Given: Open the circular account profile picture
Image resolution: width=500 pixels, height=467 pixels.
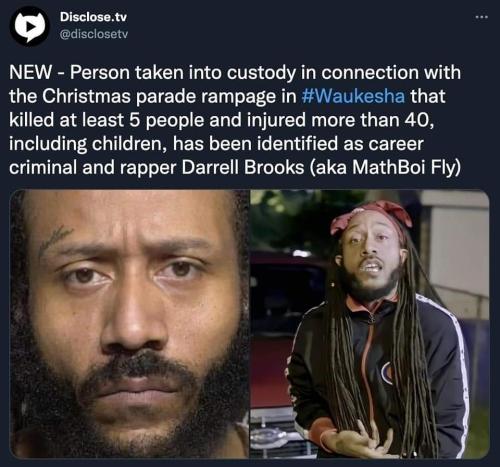Looking at the screenshot, I should [29, 27].
